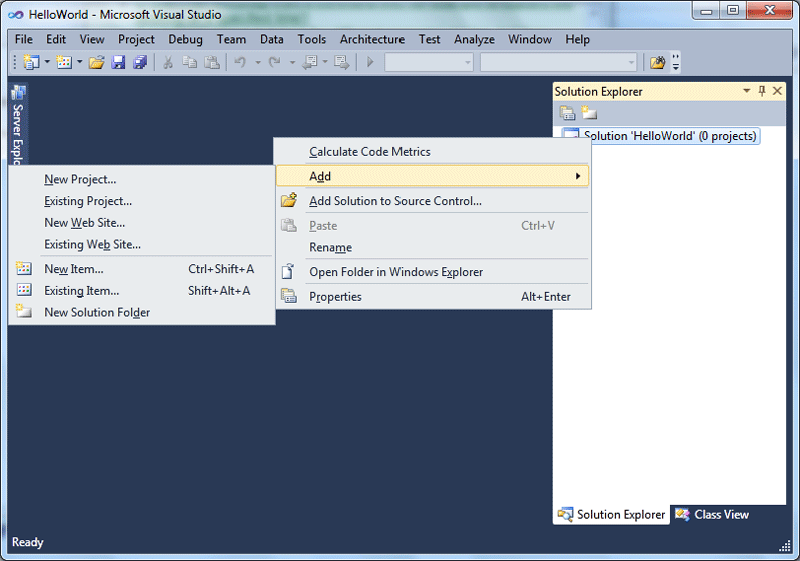Toggle the Solution Explorer auto-hide pin
The image size is (800, 561).
click(762, 91)
